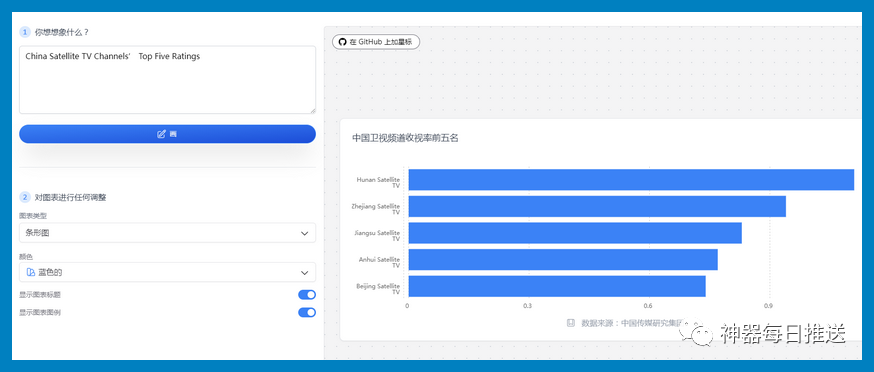Click the palette icon in color dropdown

31,272
